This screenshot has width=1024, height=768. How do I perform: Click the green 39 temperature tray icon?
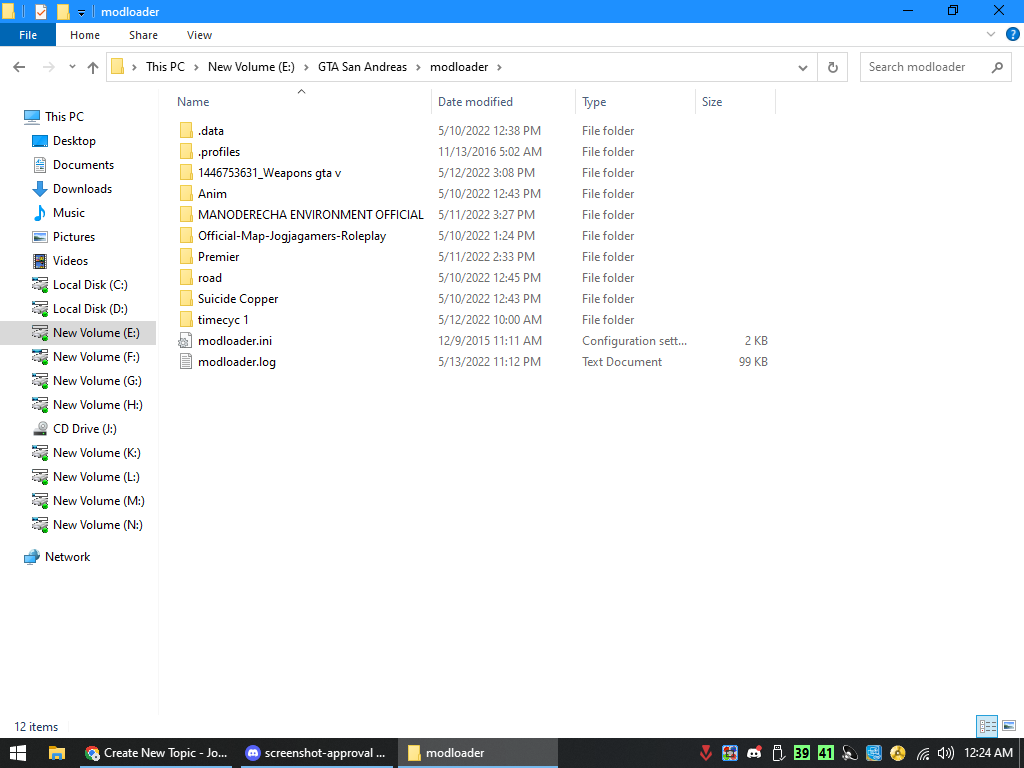pos(801,753)
